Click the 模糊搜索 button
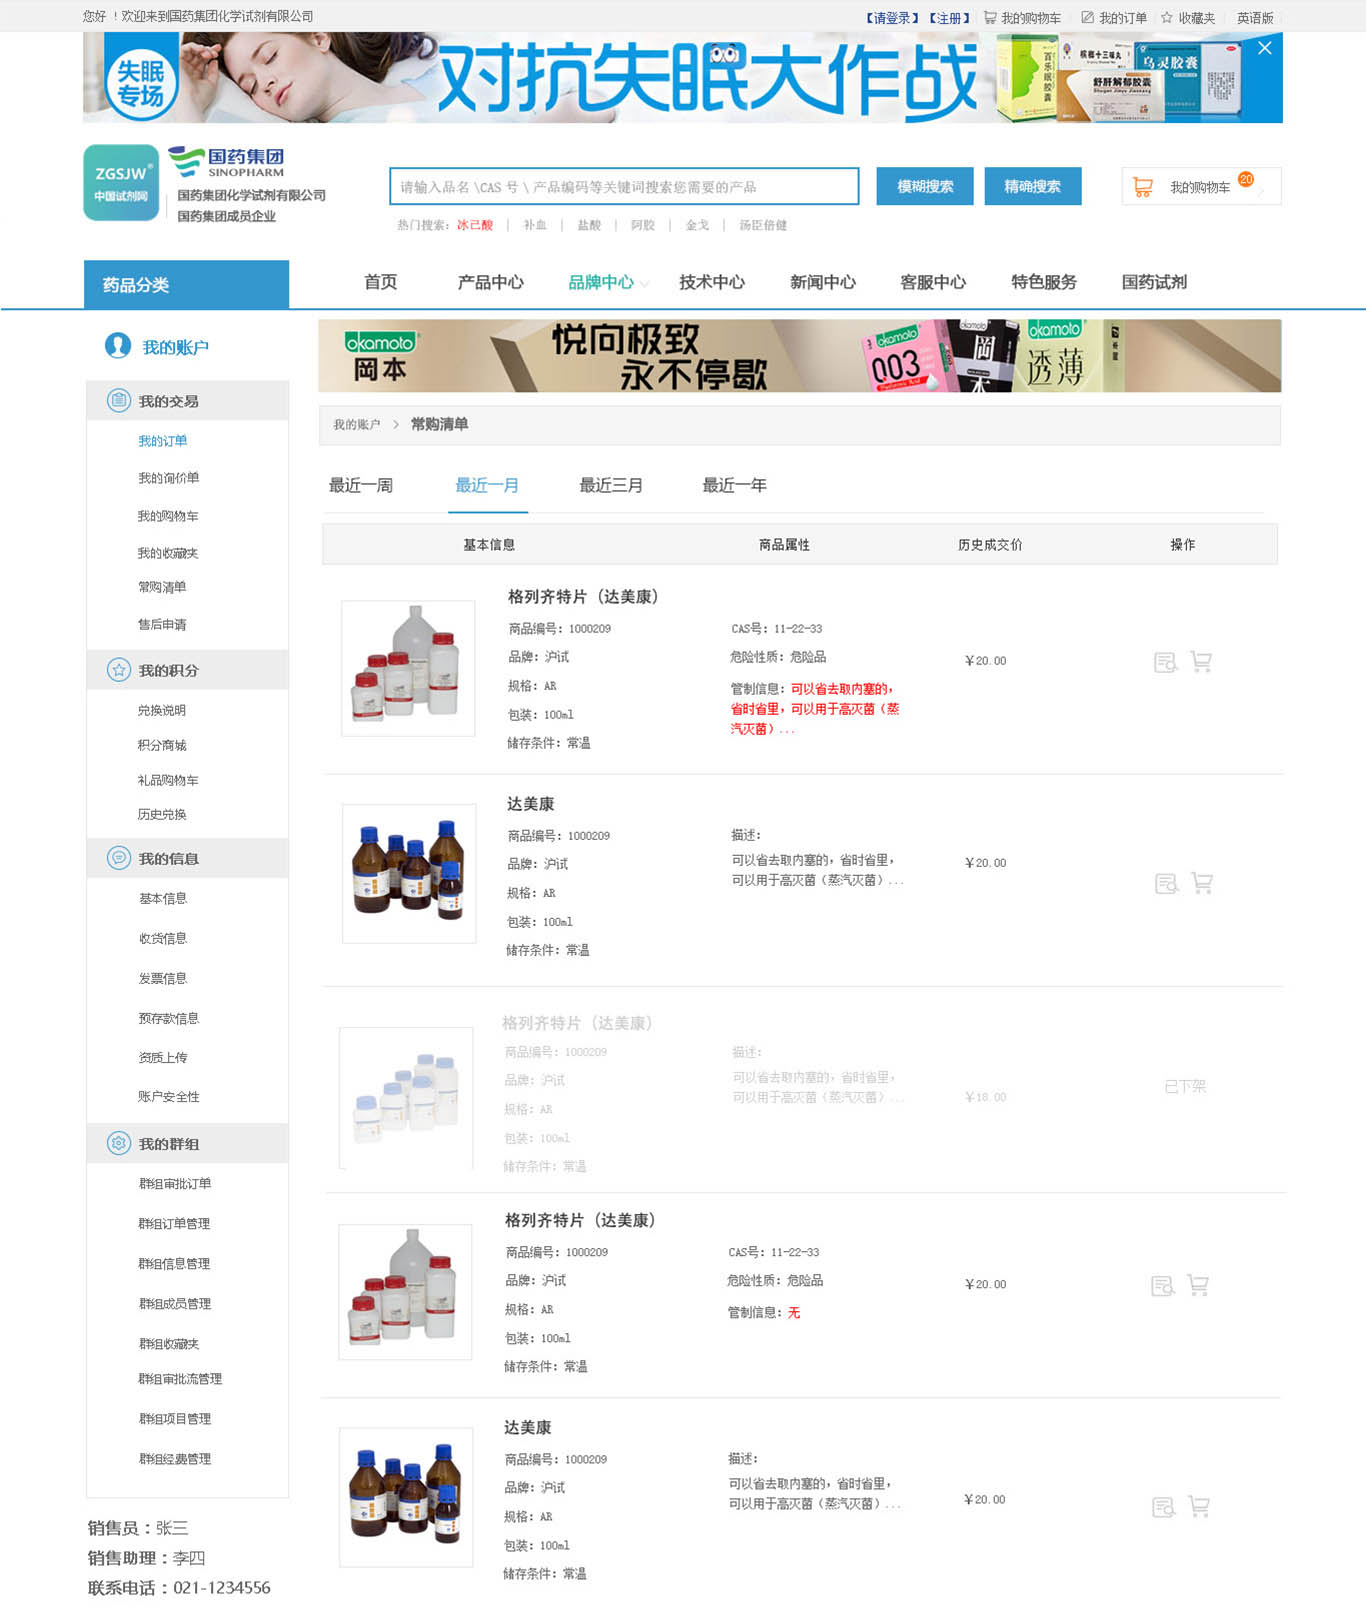 pyautogui.click(x=925, y=186)
